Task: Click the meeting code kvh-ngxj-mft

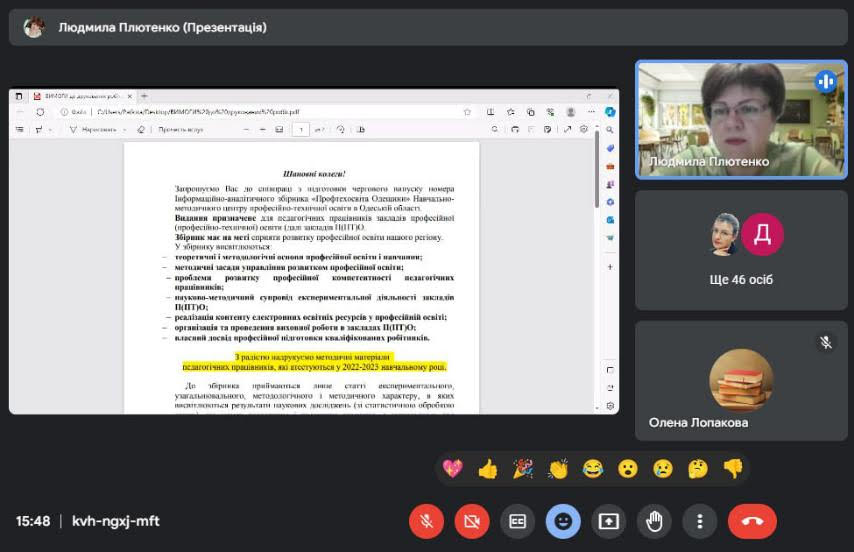Action: pyautogui.click(x=115, y=521)
